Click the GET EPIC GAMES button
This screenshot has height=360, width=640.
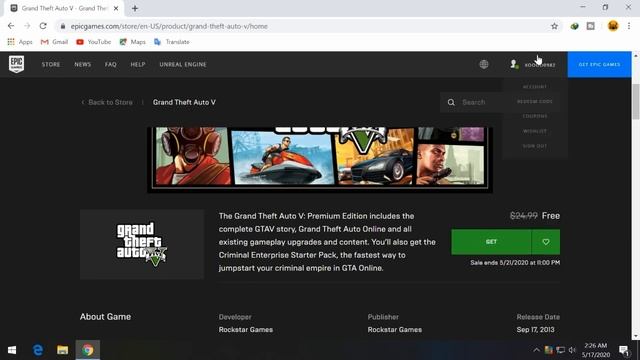tap(599, 64)
